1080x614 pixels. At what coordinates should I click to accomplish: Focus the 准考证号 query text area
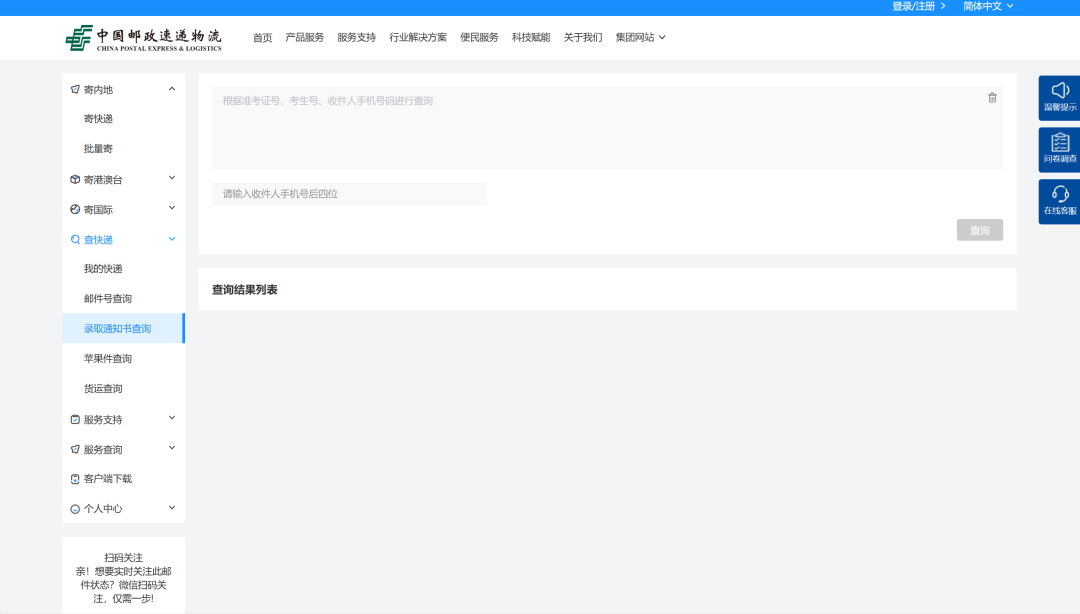tap(608, 127)
